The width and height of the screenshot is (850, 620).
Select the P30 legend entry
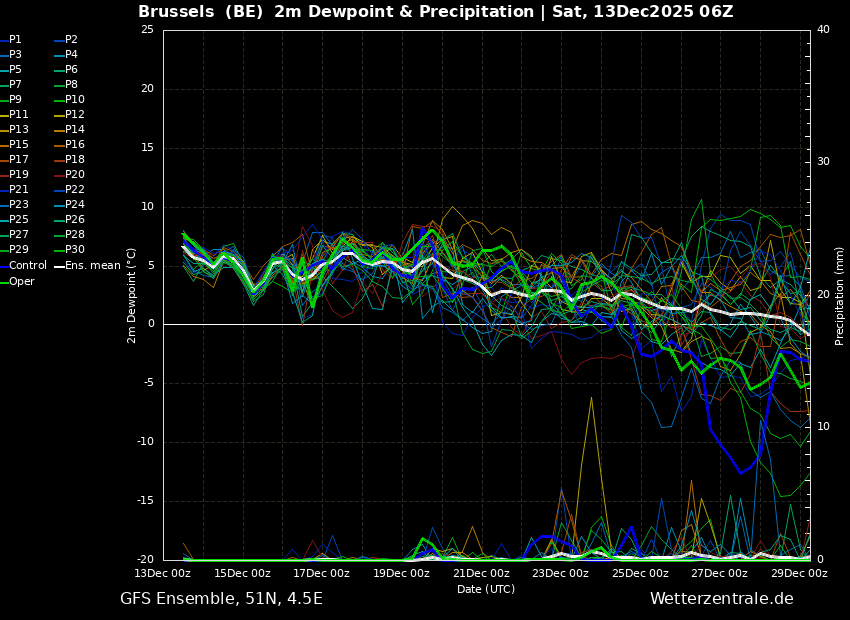tap(75, 250)
